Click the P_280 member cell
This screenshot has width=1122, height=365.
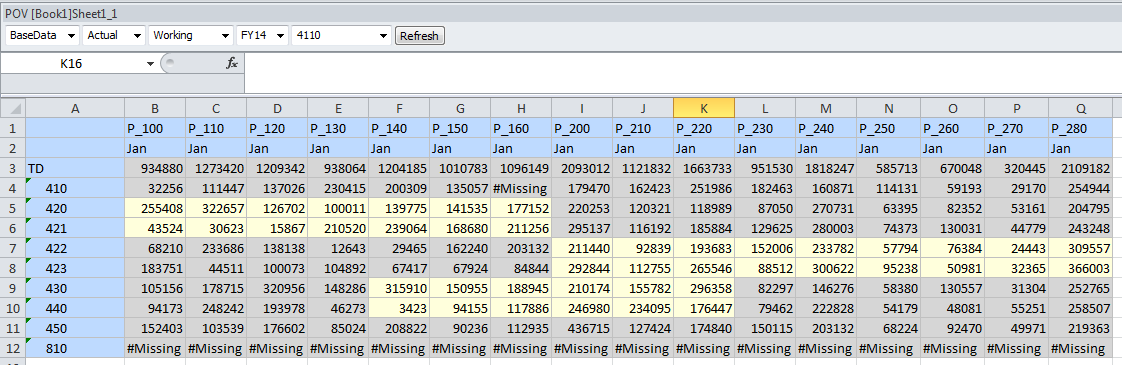coord(1080,129)
